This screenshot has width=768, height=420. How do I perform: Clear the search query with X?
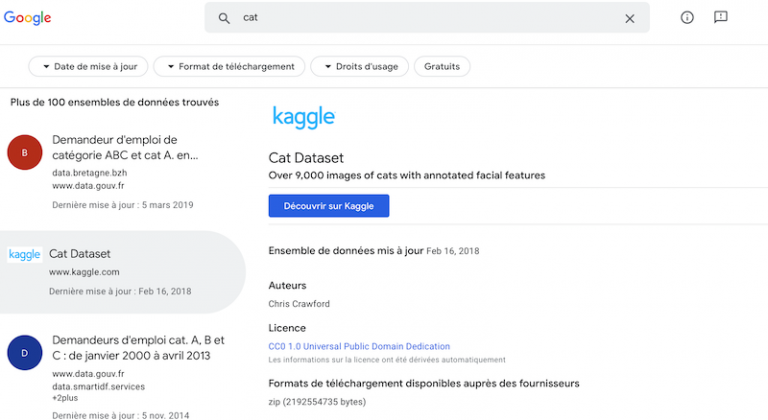(630, 18)
